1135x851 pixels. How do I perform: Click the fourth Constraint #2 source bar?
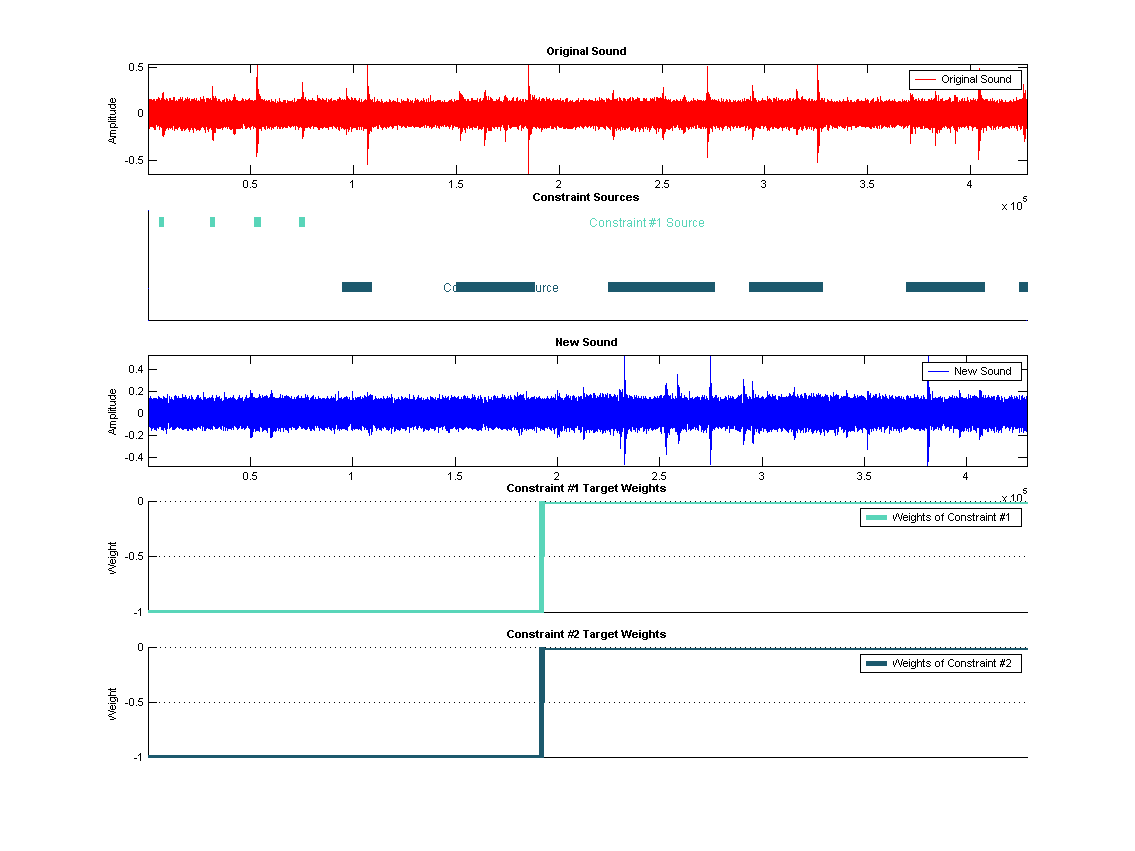coord(785,287)
